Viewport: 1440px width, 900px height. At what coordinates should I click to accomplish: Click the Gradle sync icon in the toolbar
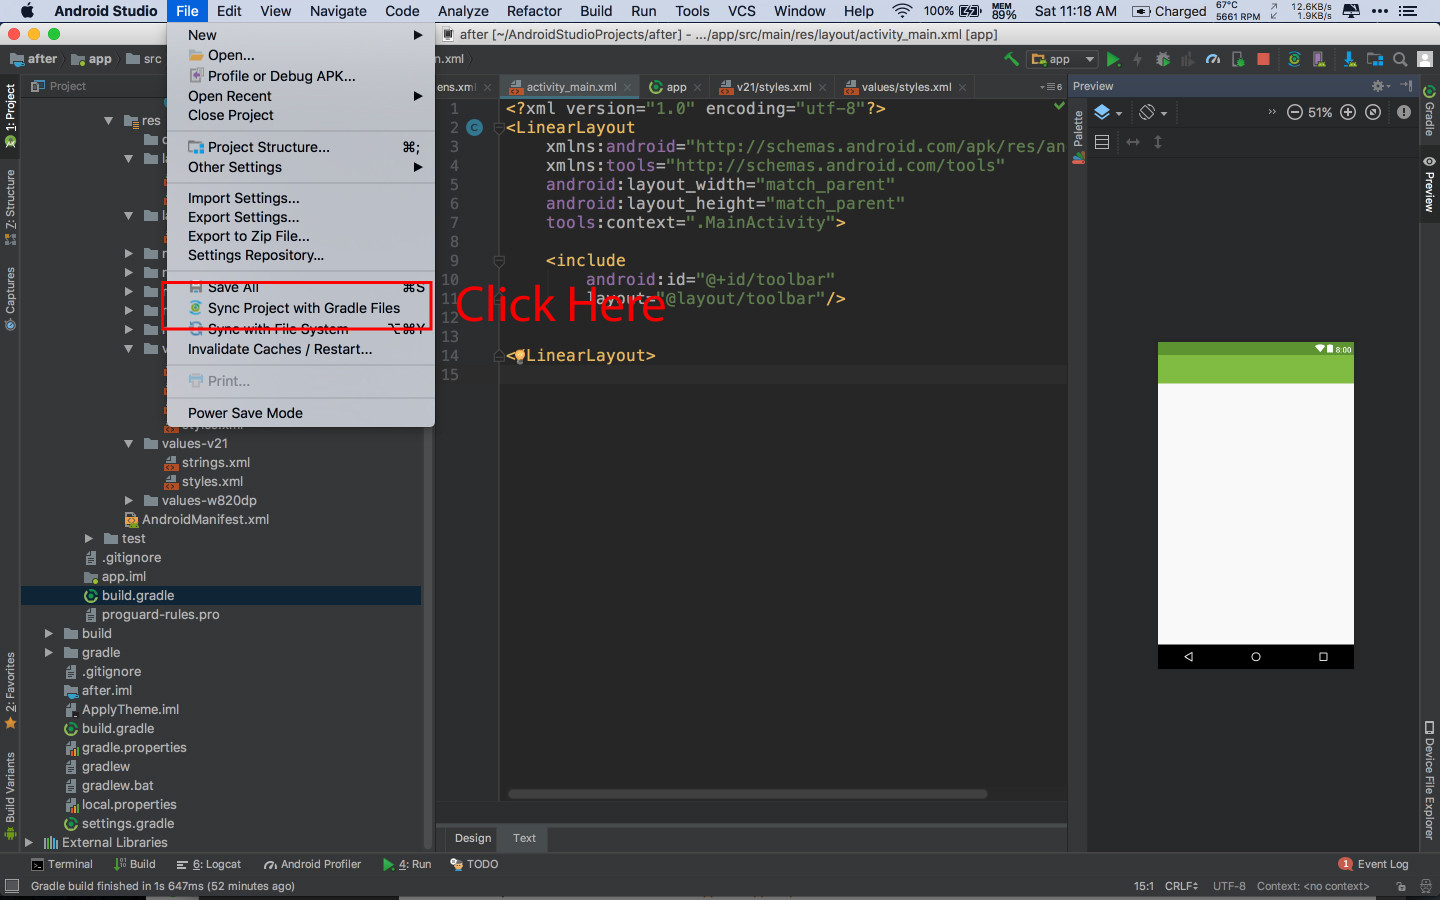pos(1293,59)
